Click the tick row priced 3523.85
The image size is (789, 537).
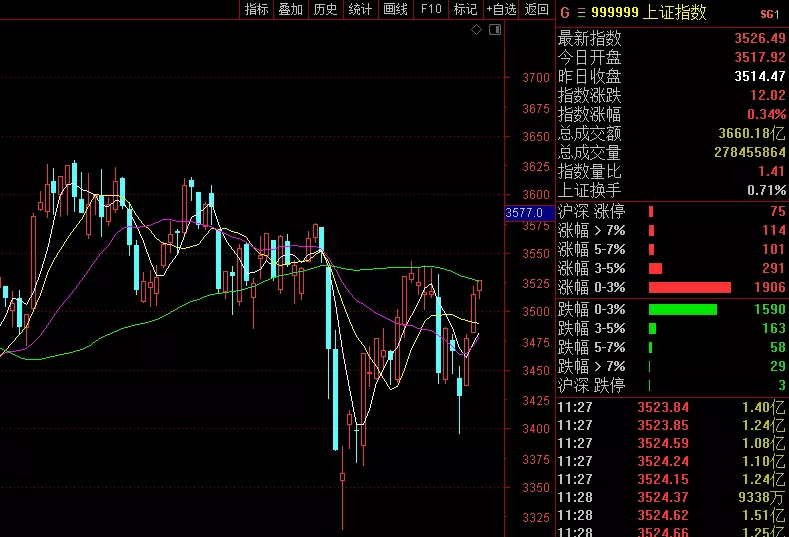click(x=672, y=425)
